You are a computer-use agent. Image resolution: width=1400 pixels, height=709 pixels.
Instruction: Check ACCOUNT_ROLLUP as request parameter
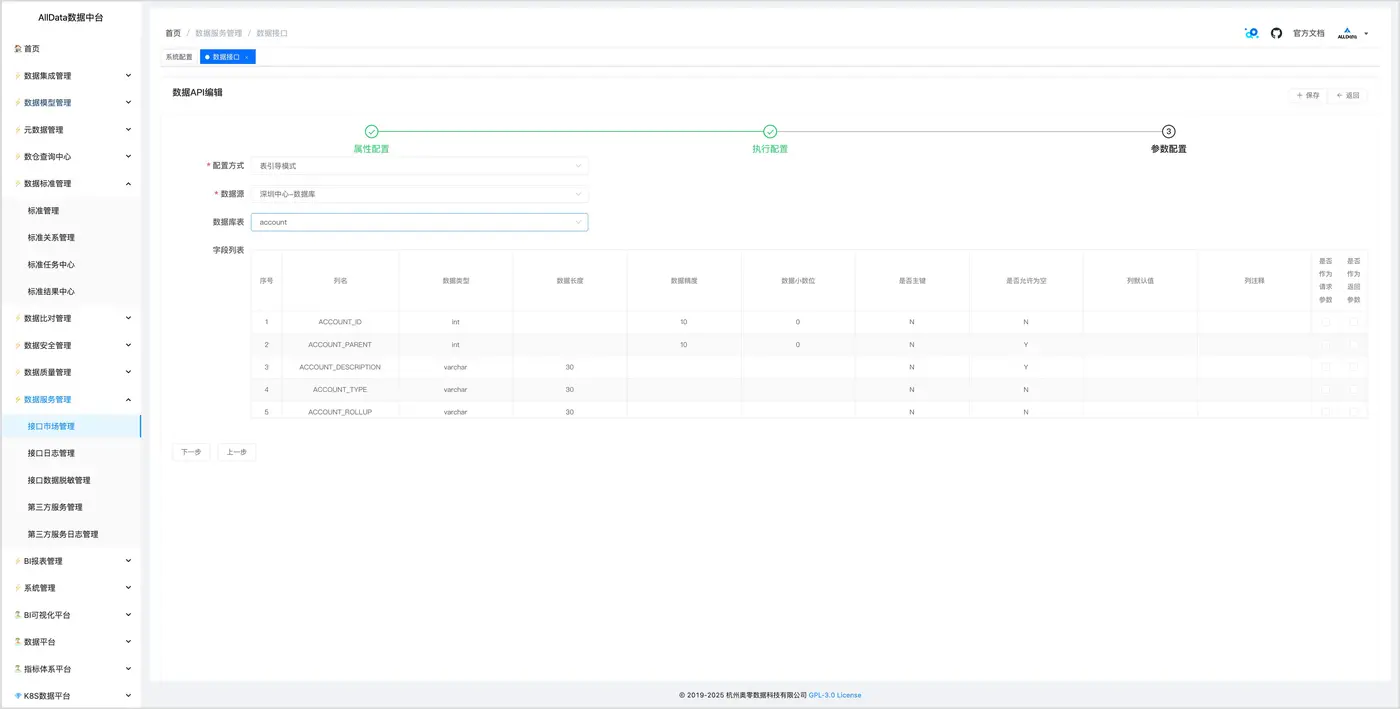pos(1326,412)
